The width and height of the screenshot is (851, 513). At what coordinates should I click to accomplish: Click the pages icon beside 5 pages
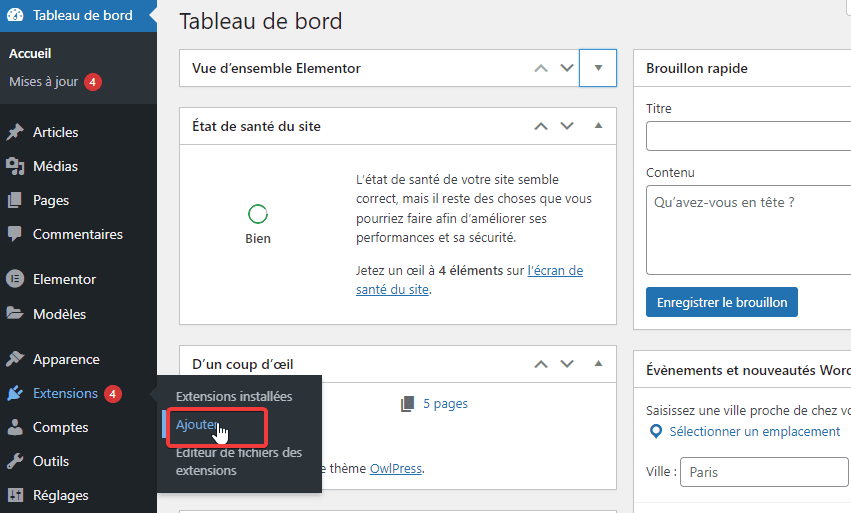(408, 404)
